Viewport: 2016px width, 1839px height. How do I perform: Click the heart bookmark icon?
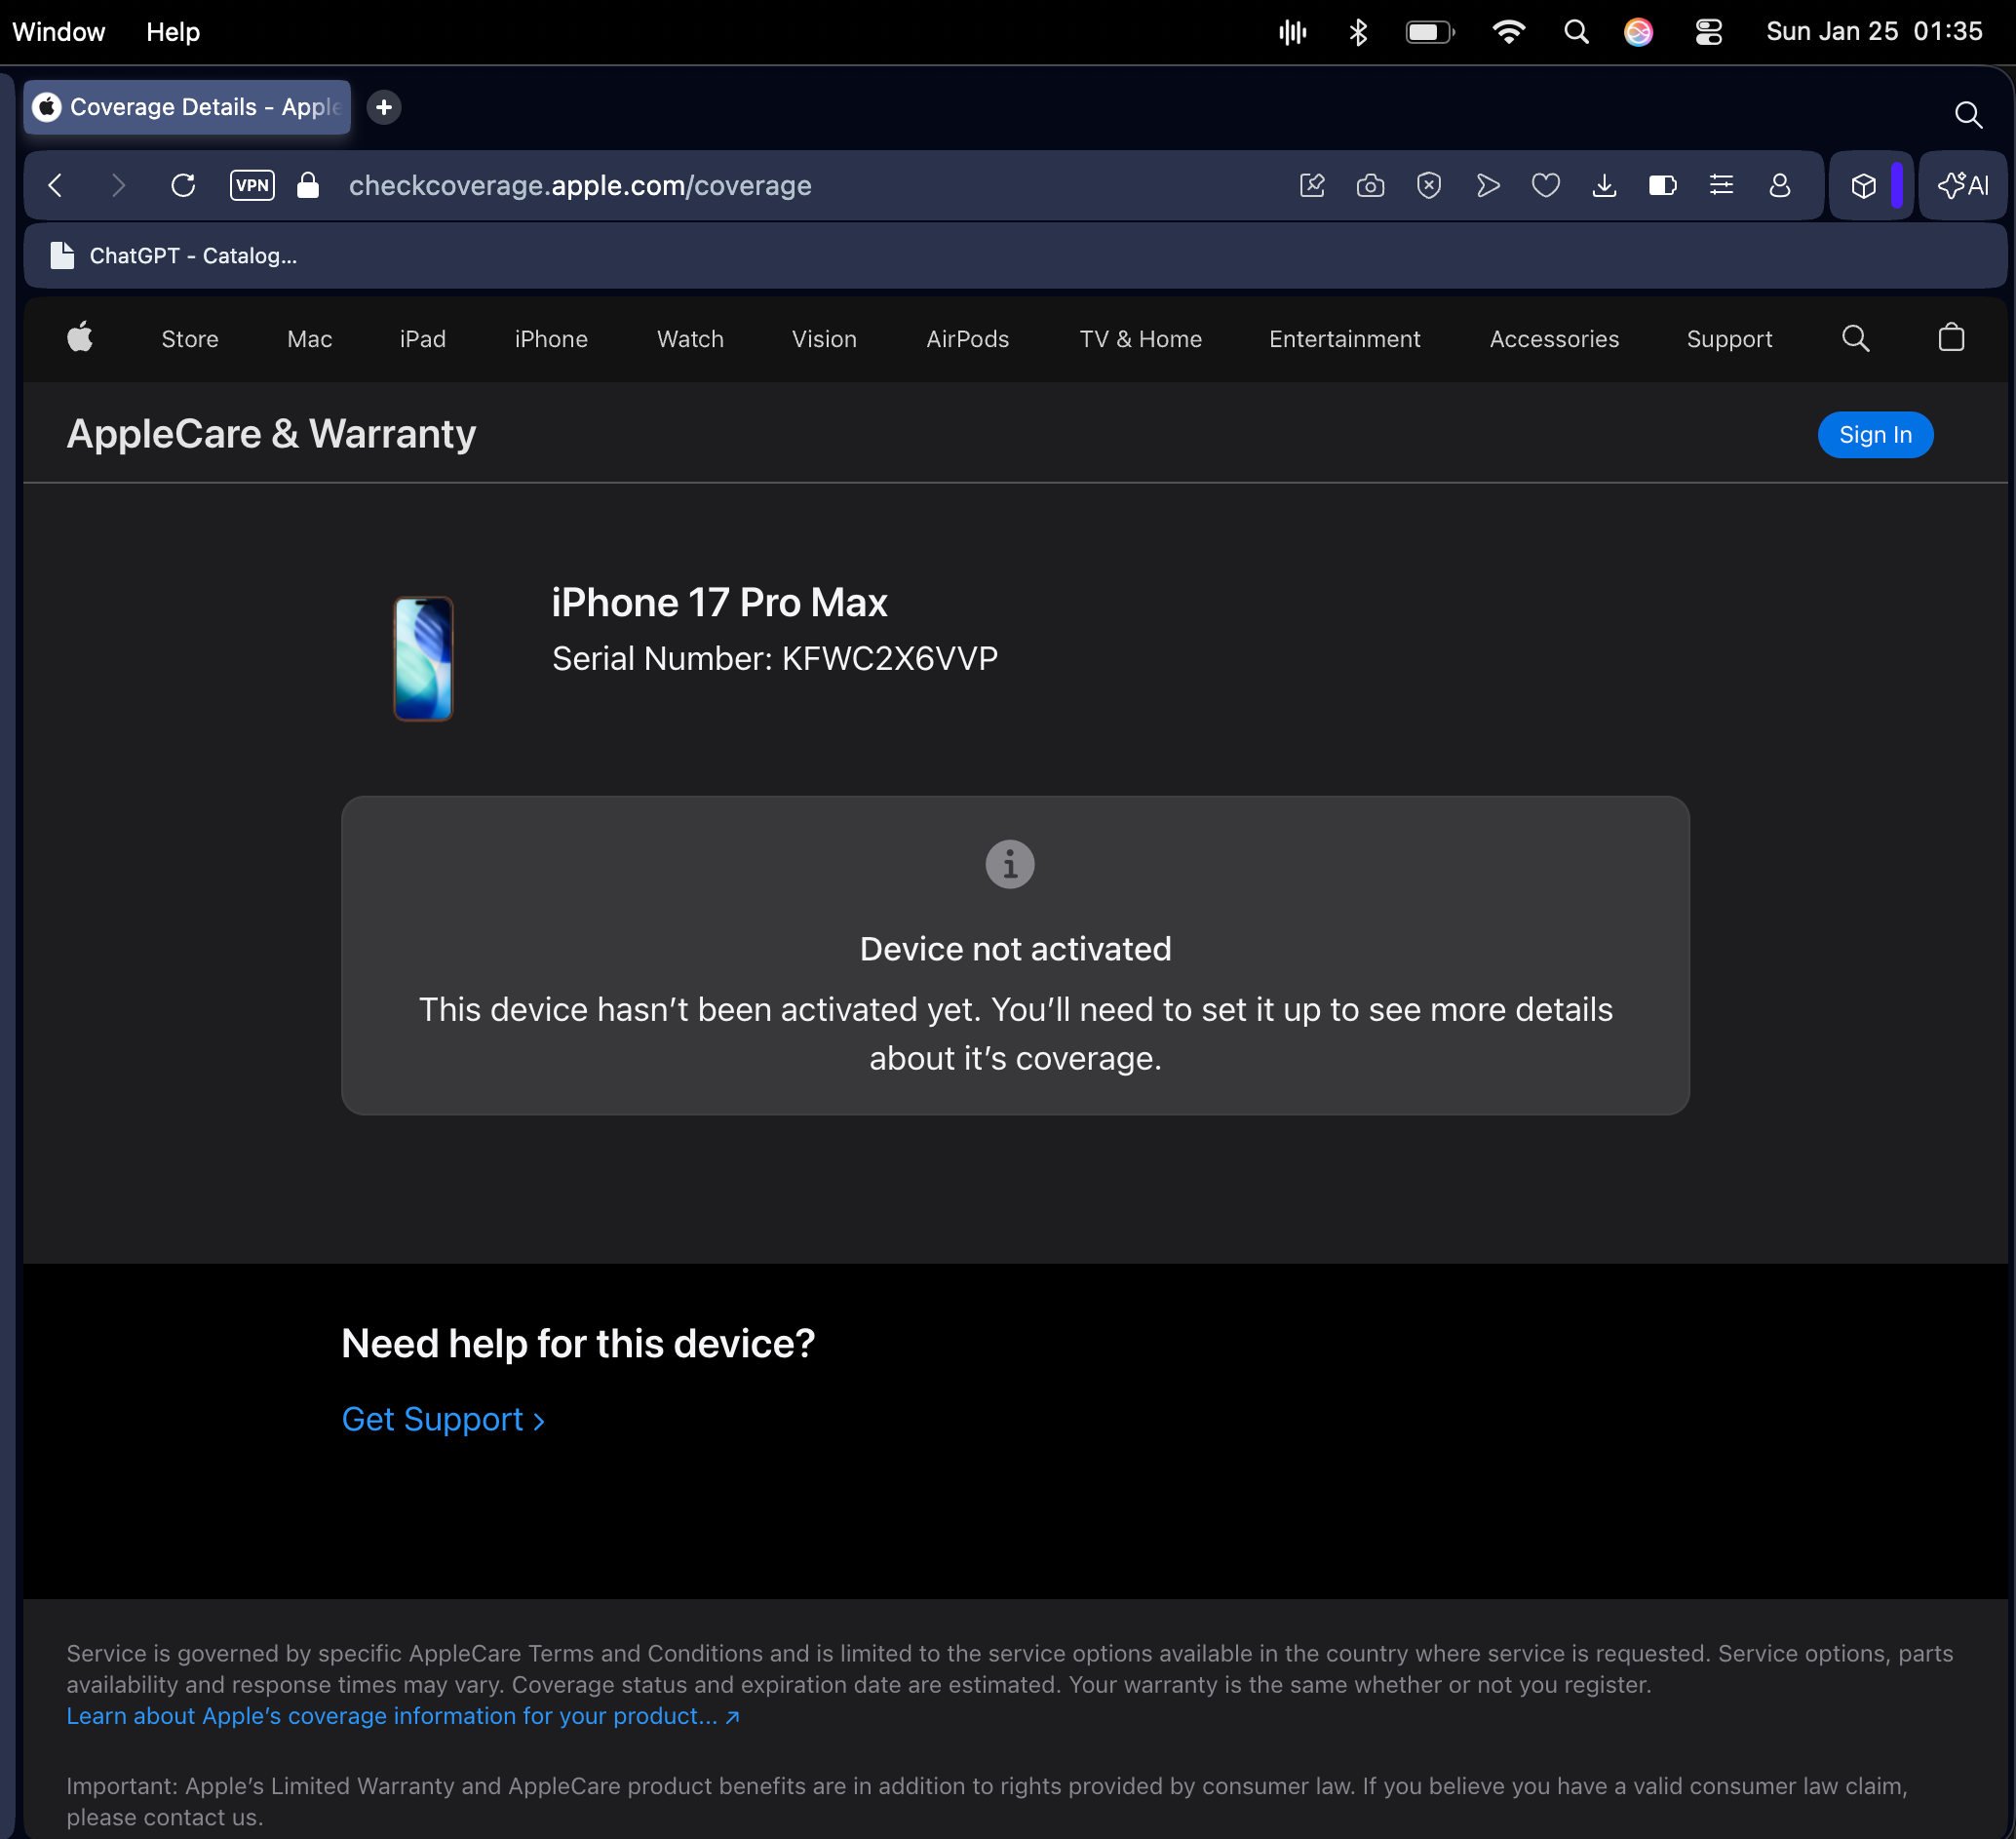(x=1546, y=186)
